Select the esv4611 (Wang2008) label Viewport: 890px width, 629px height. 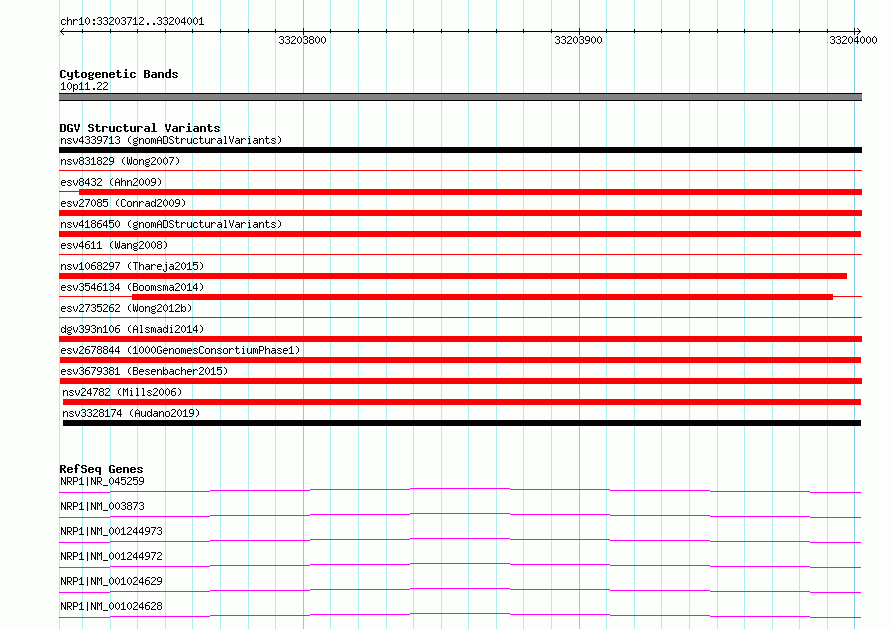pyautogui.click(x=114, y=245)
